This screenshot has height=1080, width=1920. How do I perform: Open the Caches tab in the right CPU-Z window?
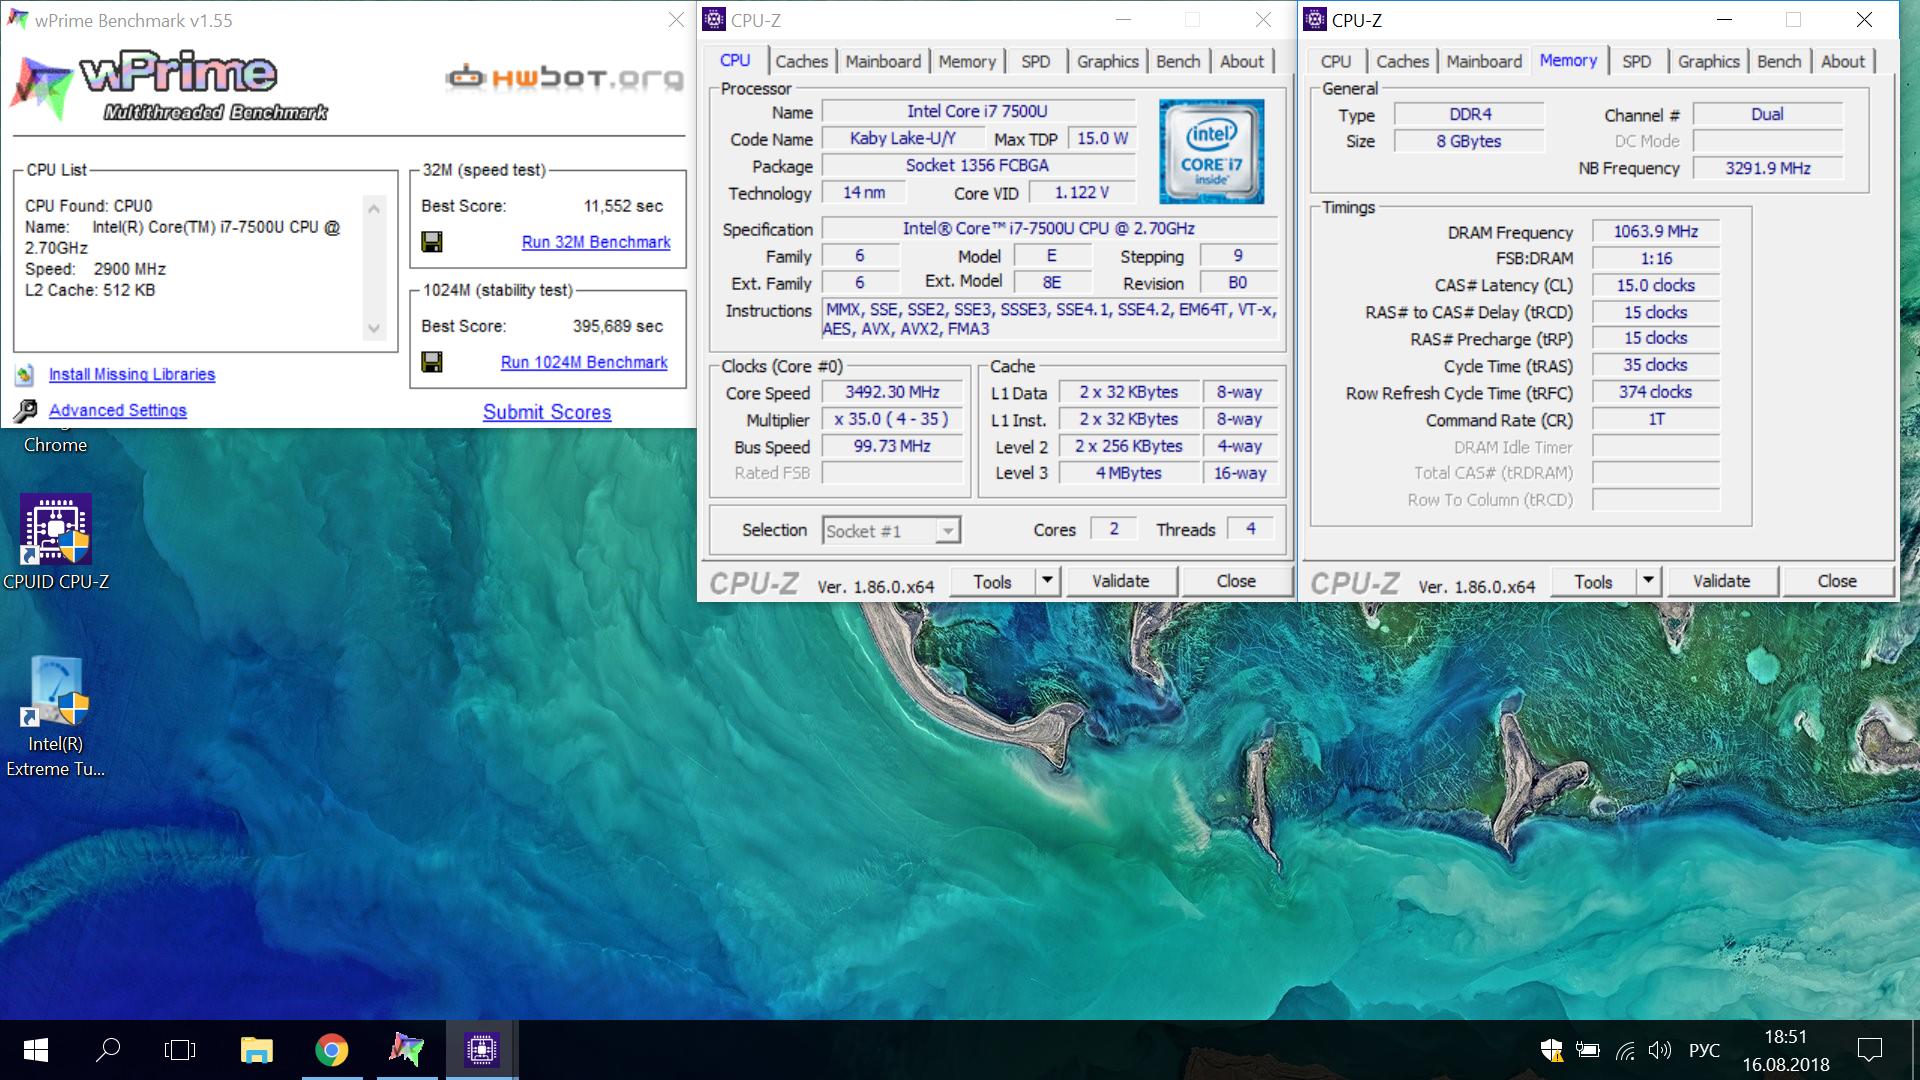point(1403,61)
